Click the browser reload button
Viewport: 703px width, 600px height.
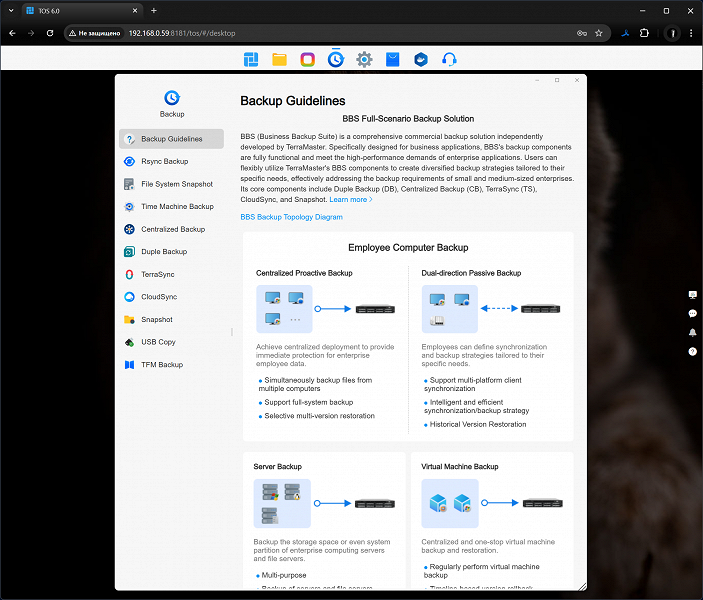coord(50,33)
